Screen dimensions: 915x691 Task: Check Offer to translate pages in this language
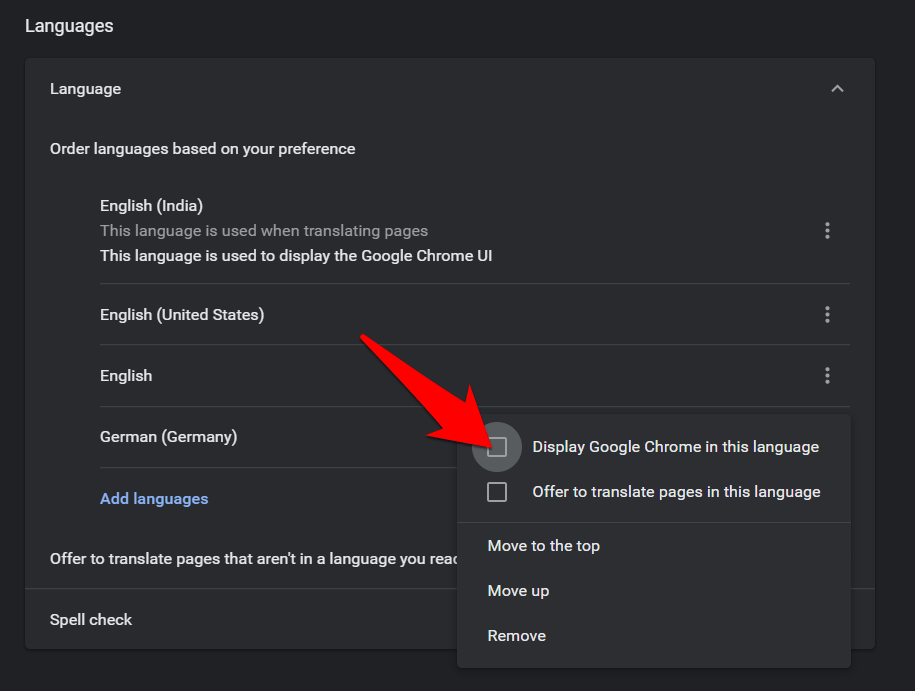[497, 492]
